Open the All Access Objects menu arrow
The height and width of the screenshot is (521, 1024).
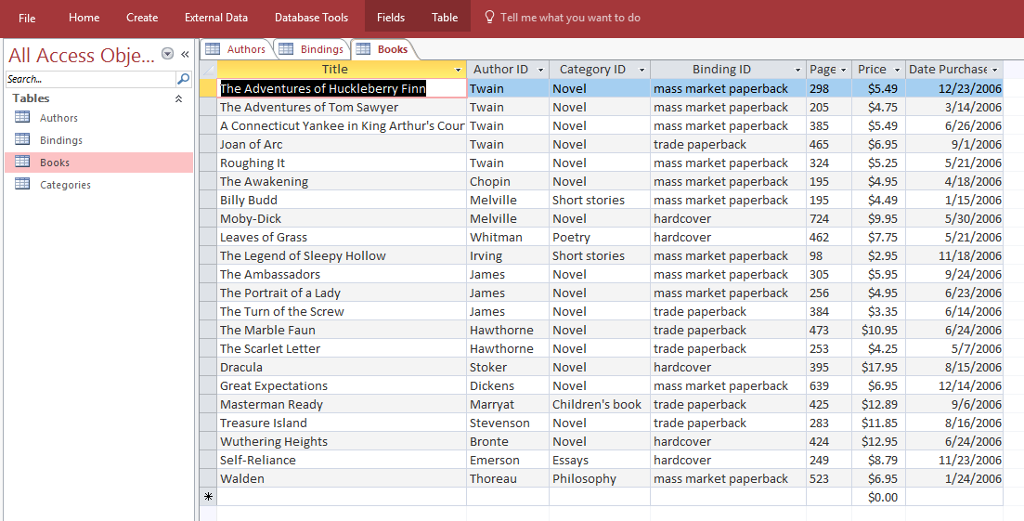[167, 54]
